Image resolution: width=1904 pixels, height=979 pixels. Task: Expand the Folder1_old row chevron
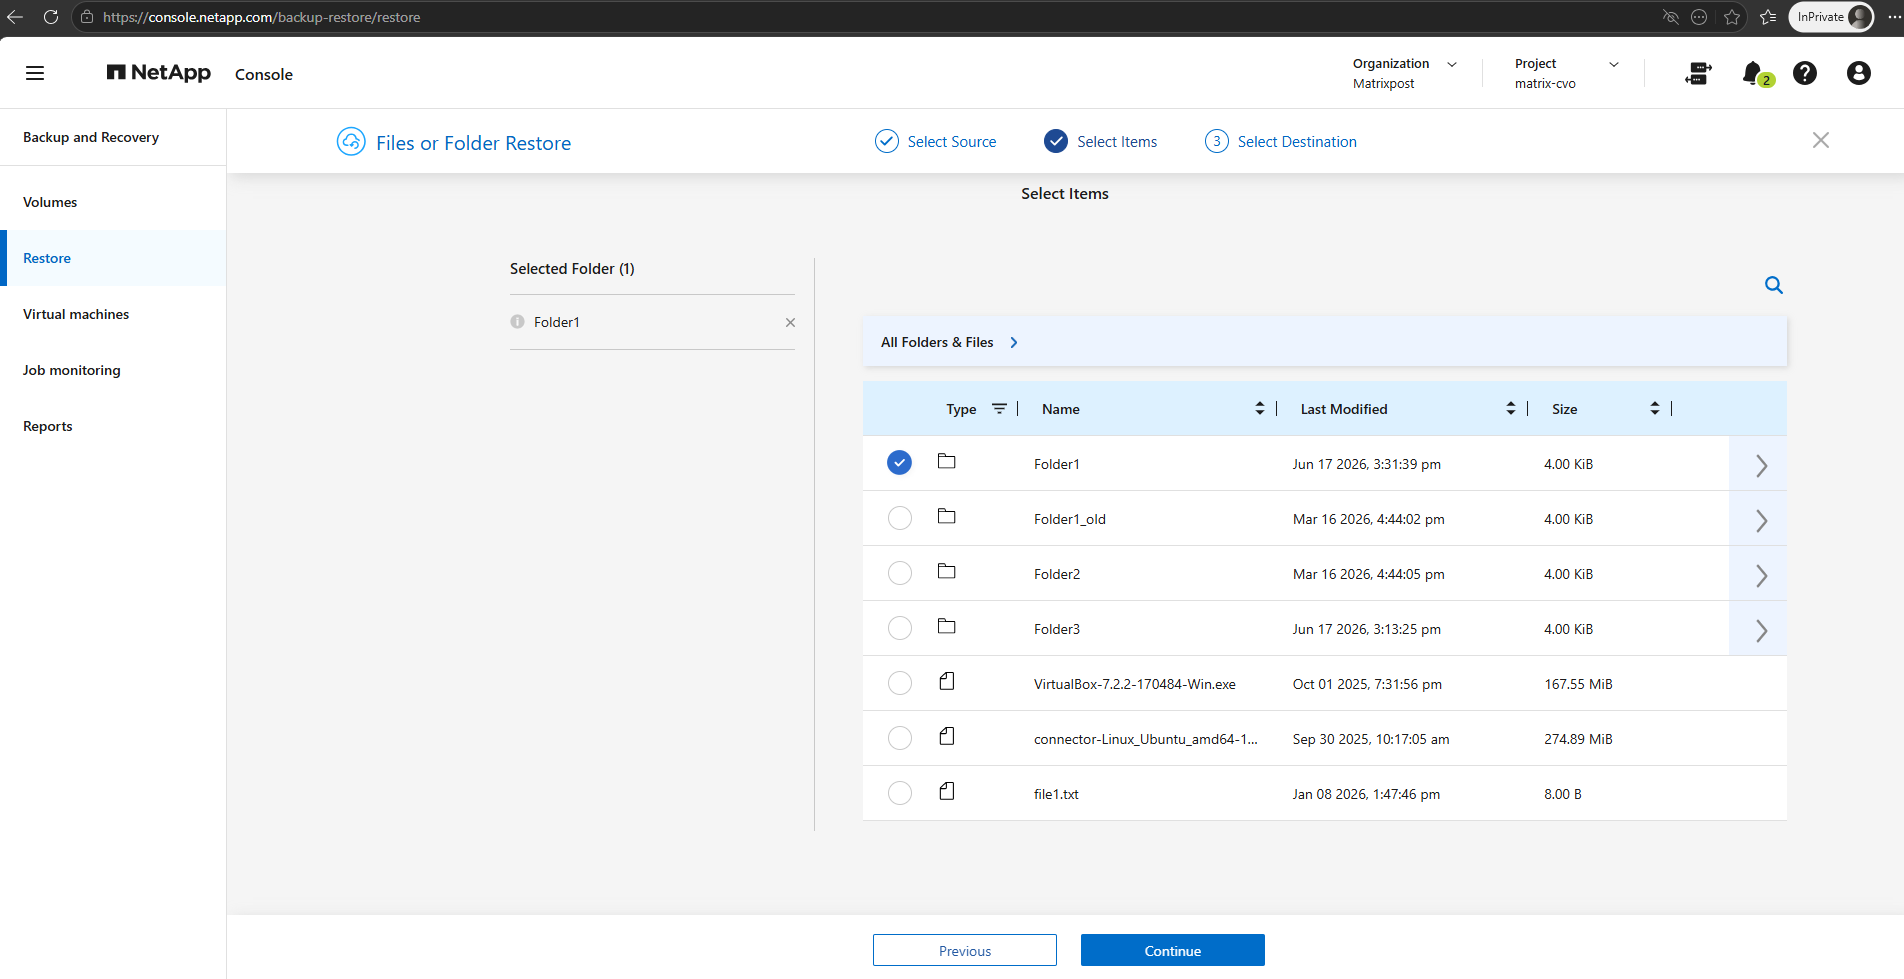pos(1761,520)
